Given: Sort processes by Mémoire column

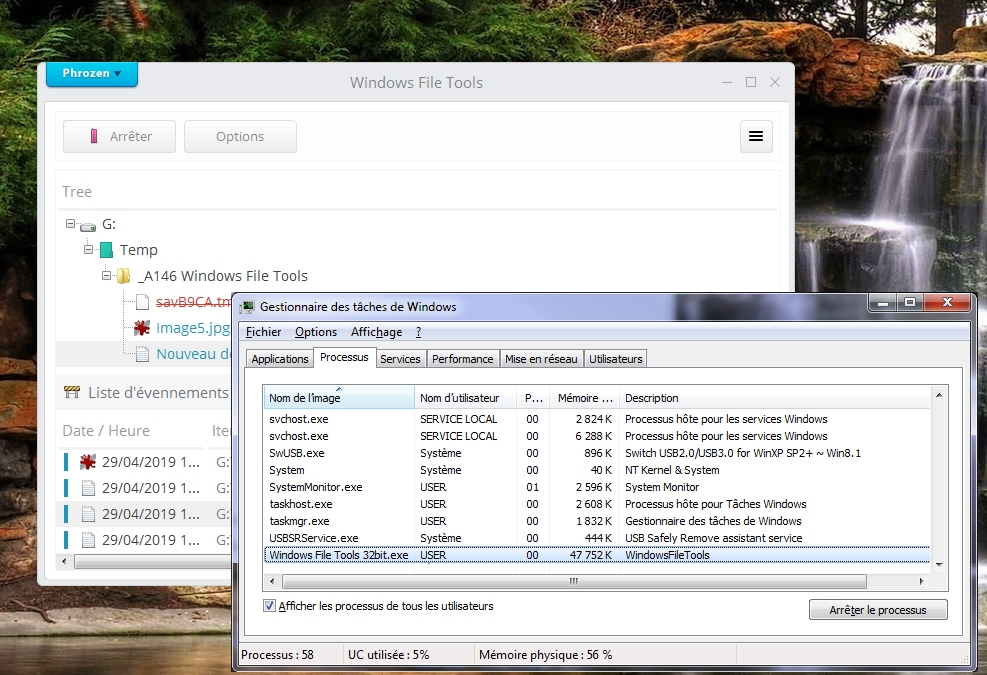Looking at the screenshot, I should (x=586, y=398).
